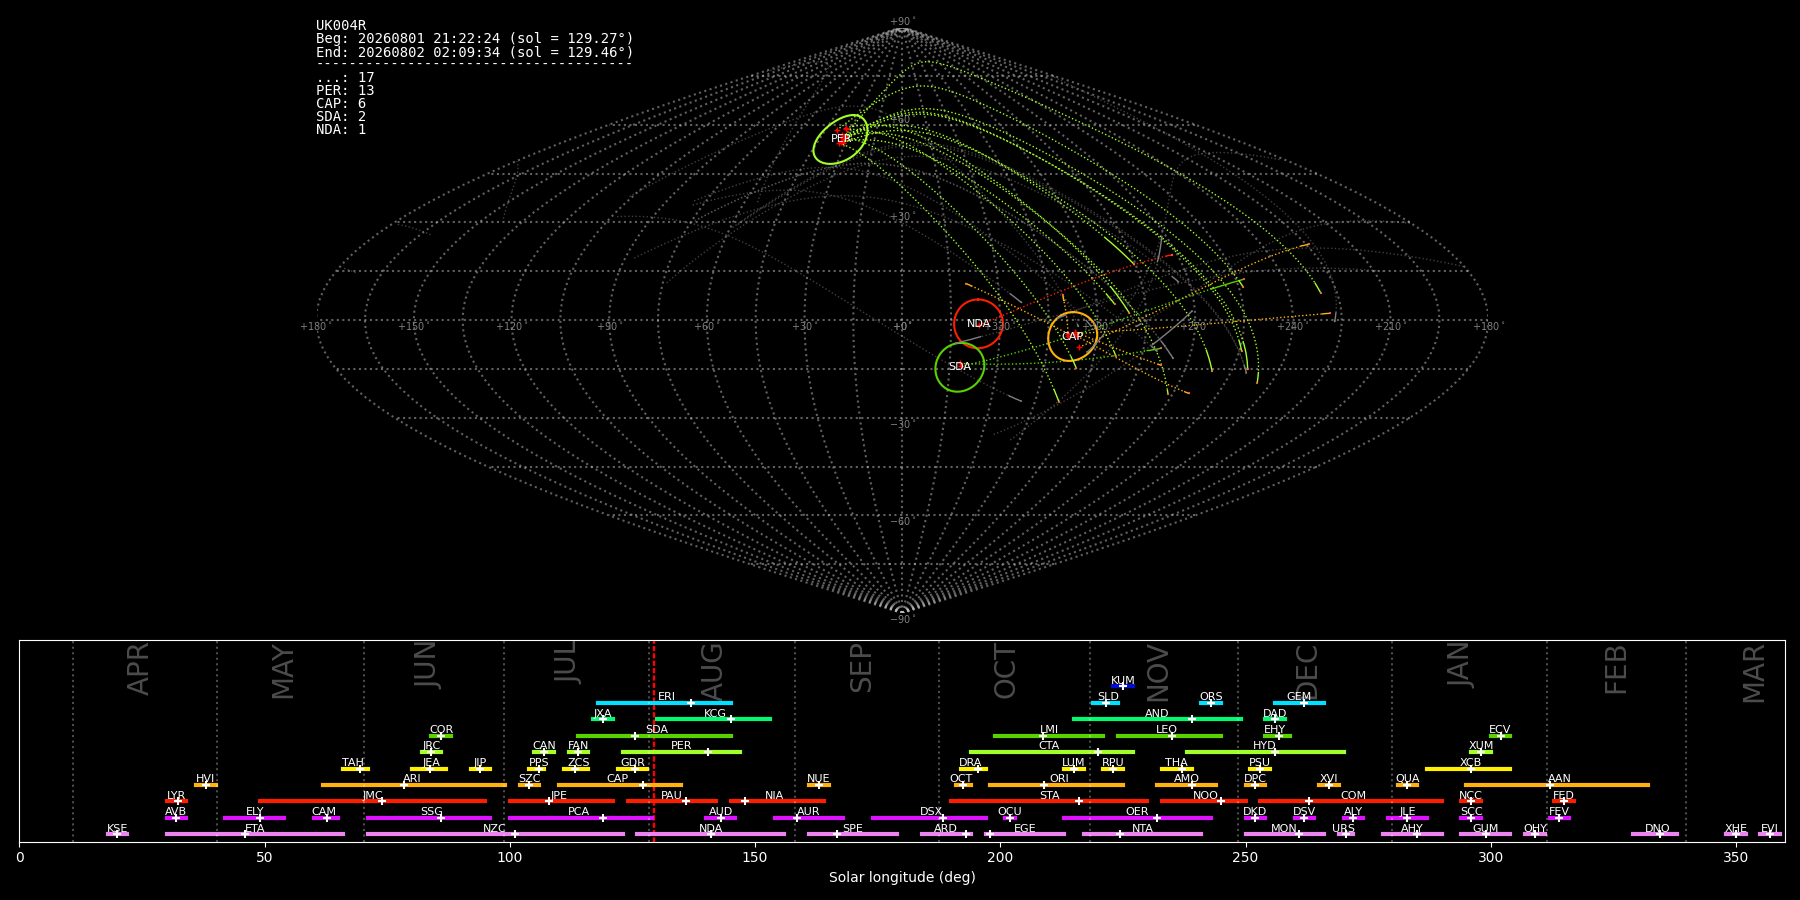Click the LYR shower marker in April
Screen dimensions: 1800x900
(176, 801)
